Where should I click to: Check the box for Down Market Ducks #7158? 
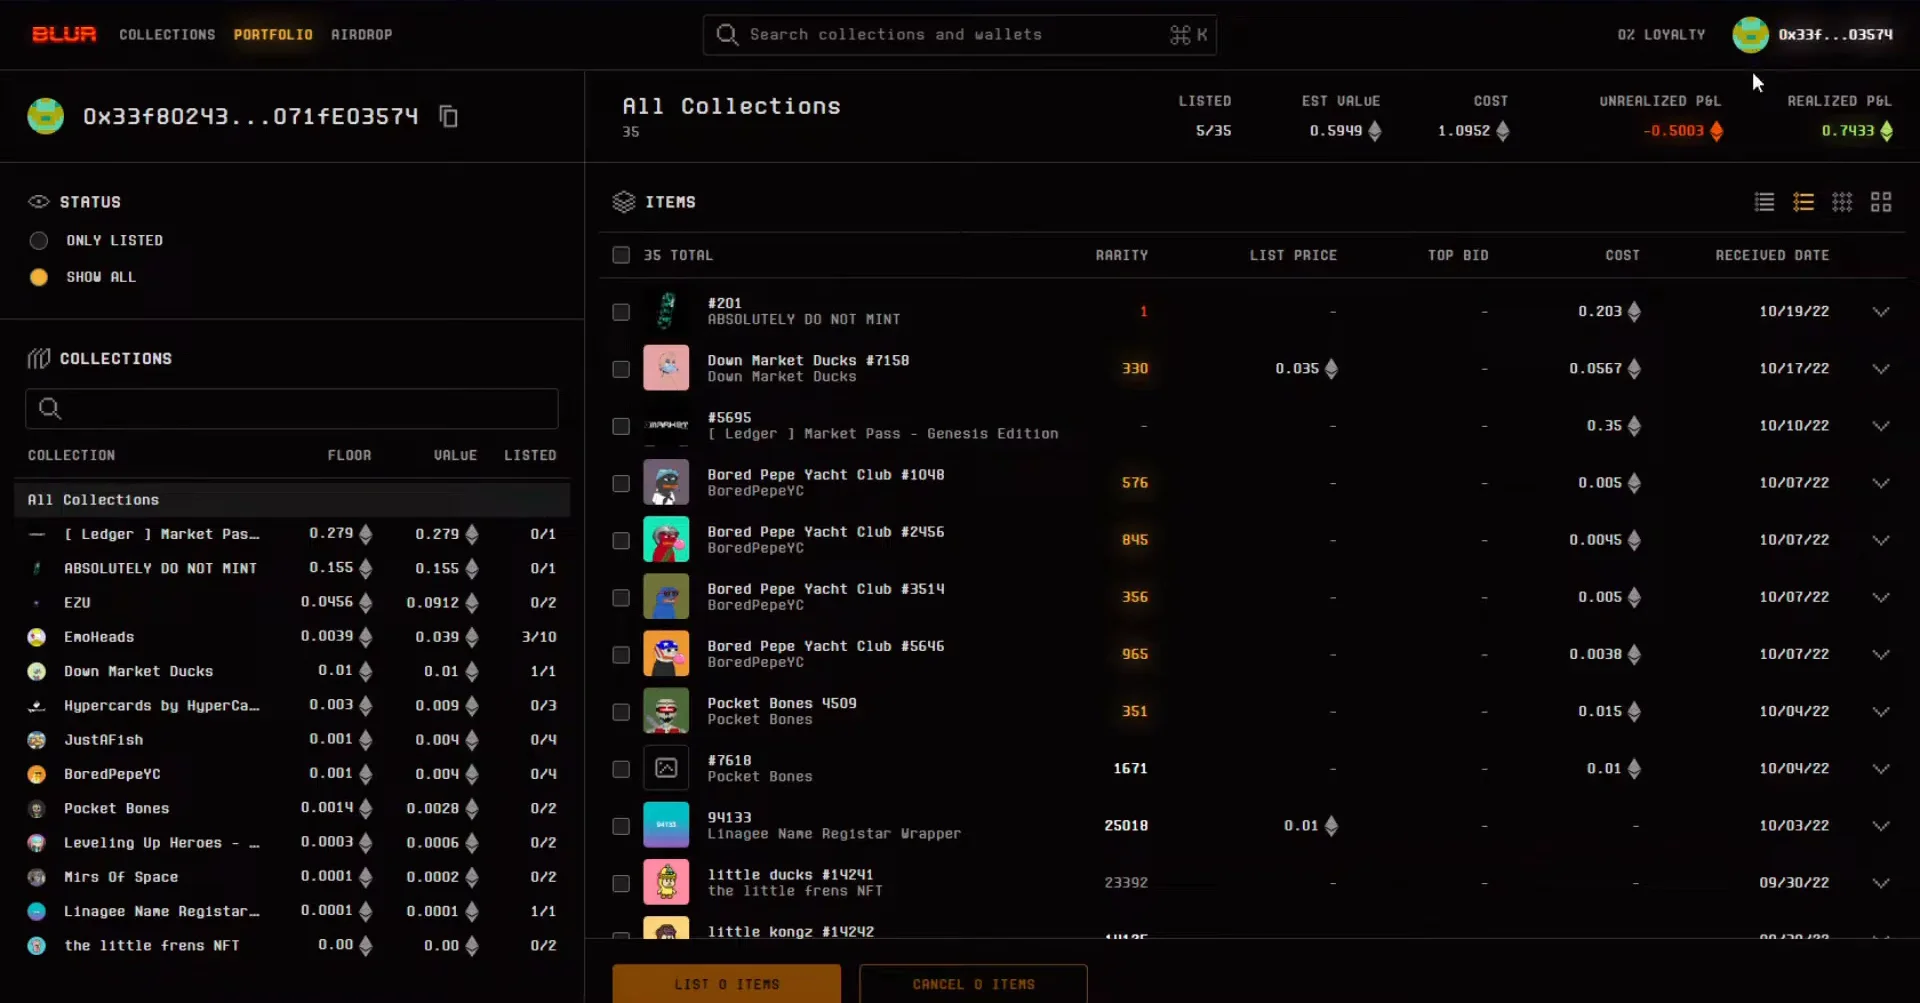(621, 369)
